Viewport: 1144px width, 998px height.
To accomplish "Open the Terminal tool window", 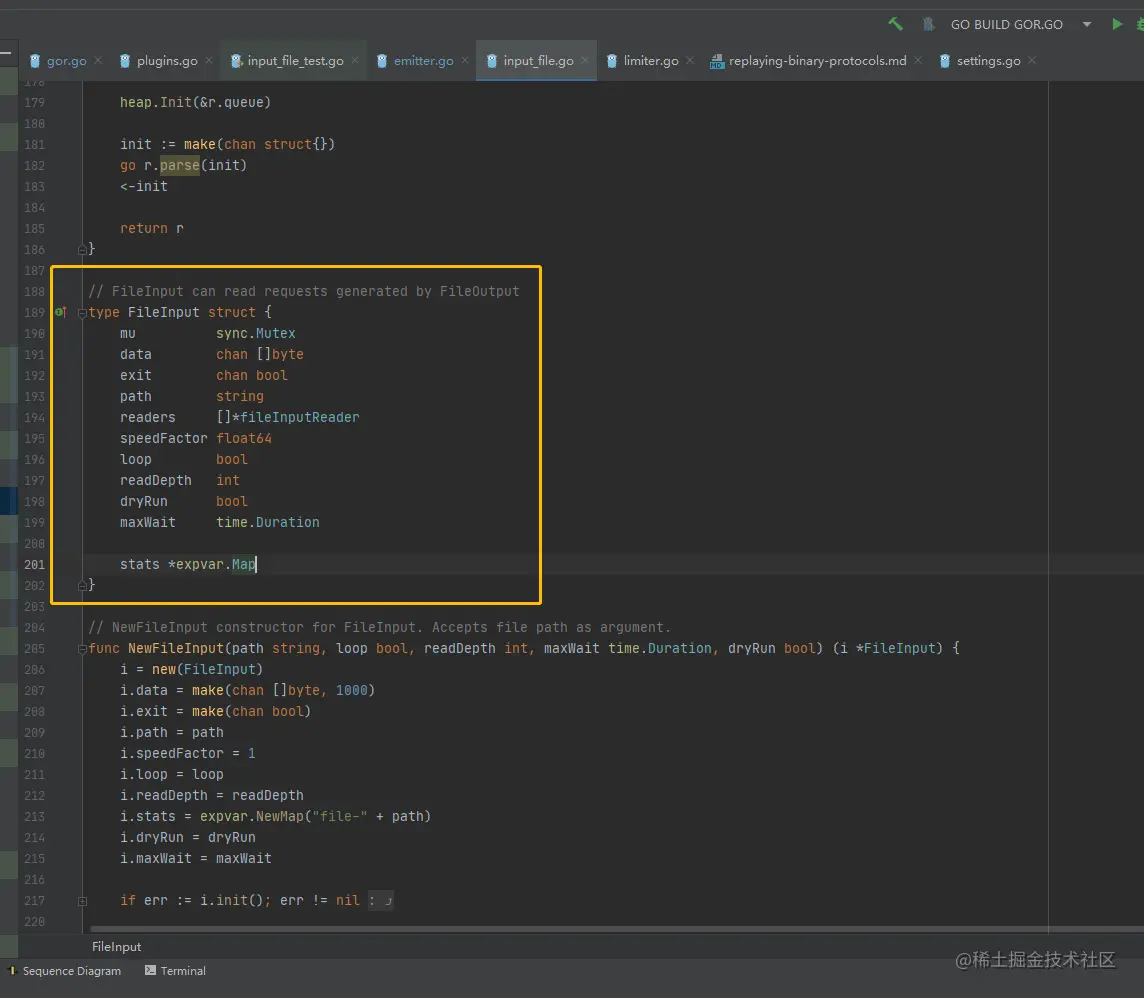I will (175, 971).
